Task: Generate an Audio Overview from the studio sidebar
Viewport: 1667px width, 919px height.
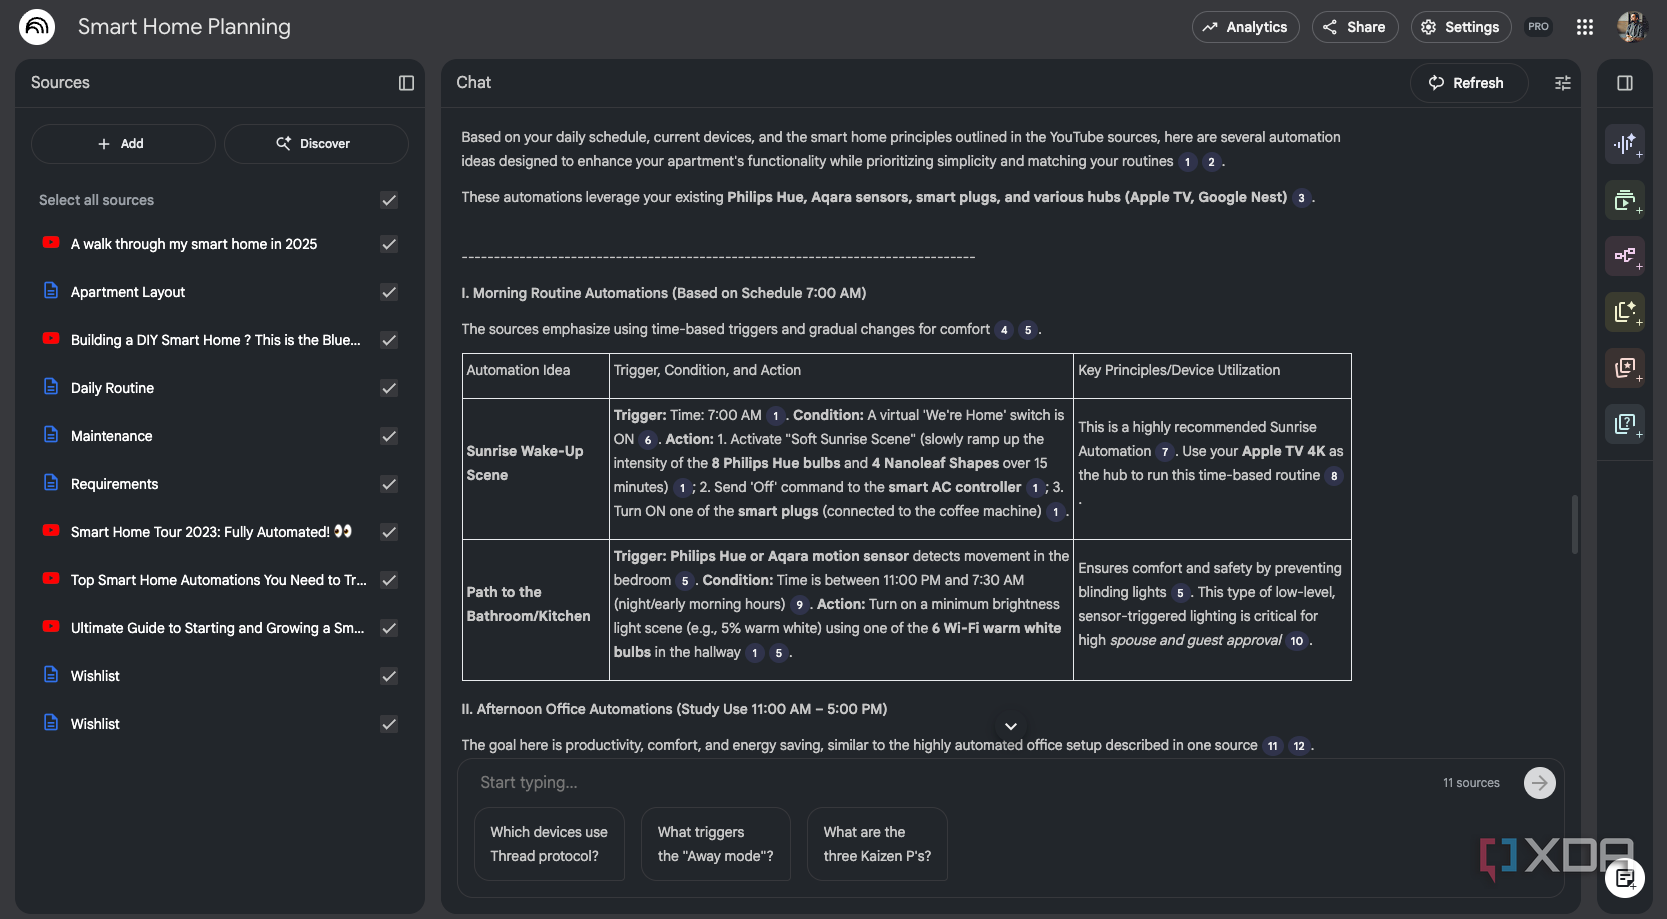Action: (1625, 143)
